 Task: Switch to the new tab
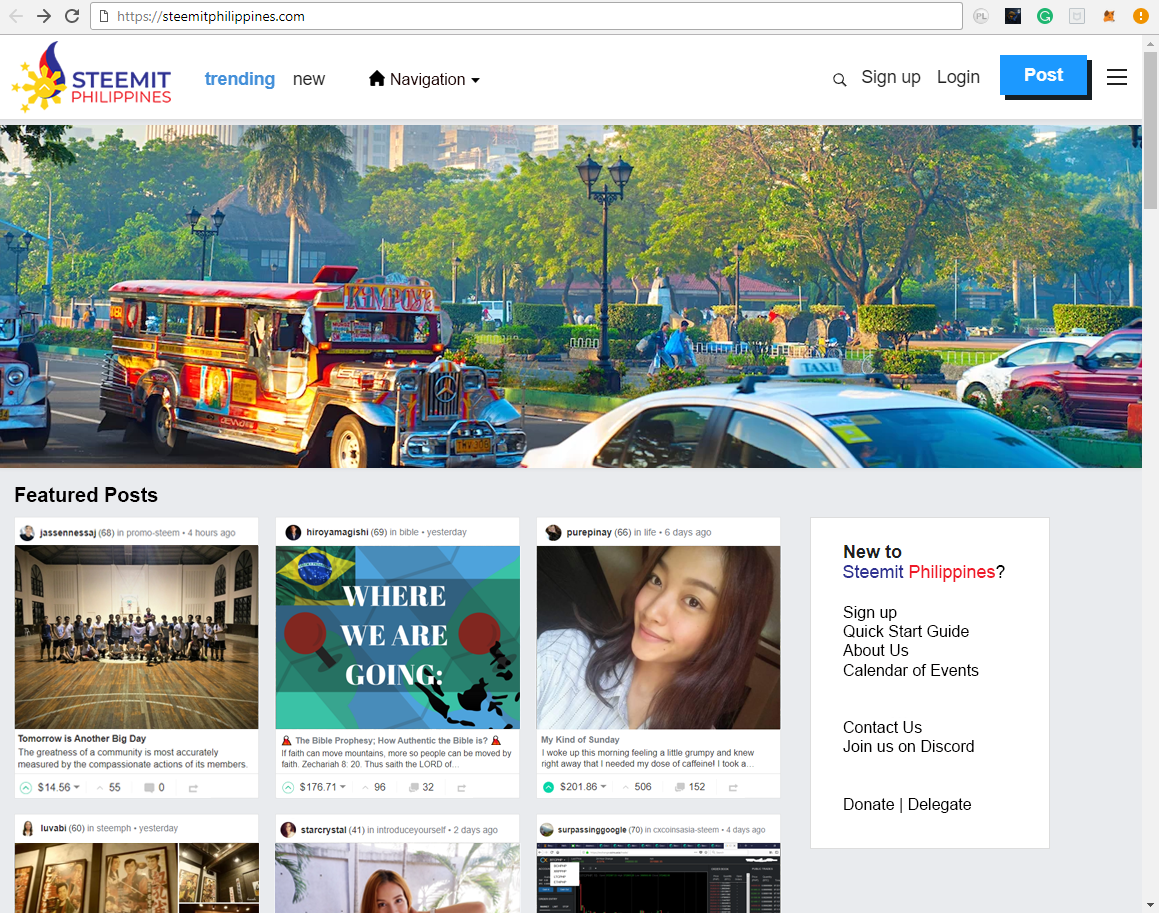308,79
